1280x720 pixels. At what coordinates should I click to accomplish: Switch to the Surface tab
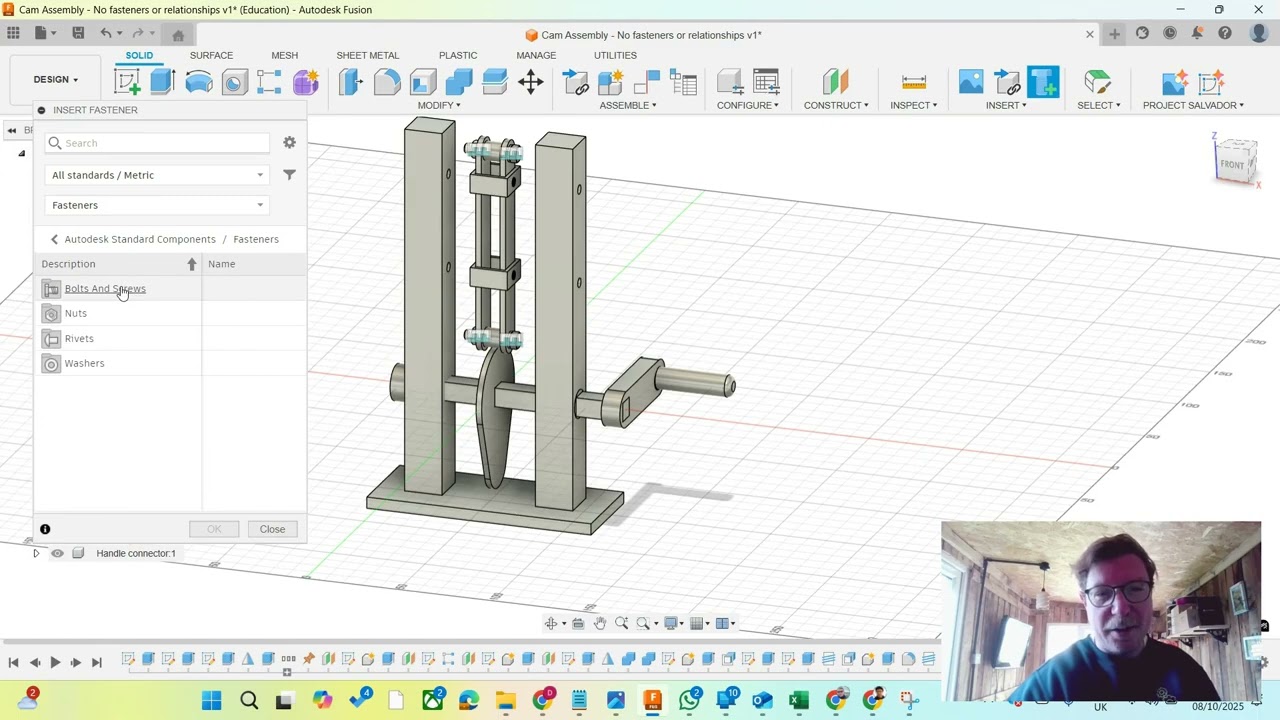pos(211,55)
